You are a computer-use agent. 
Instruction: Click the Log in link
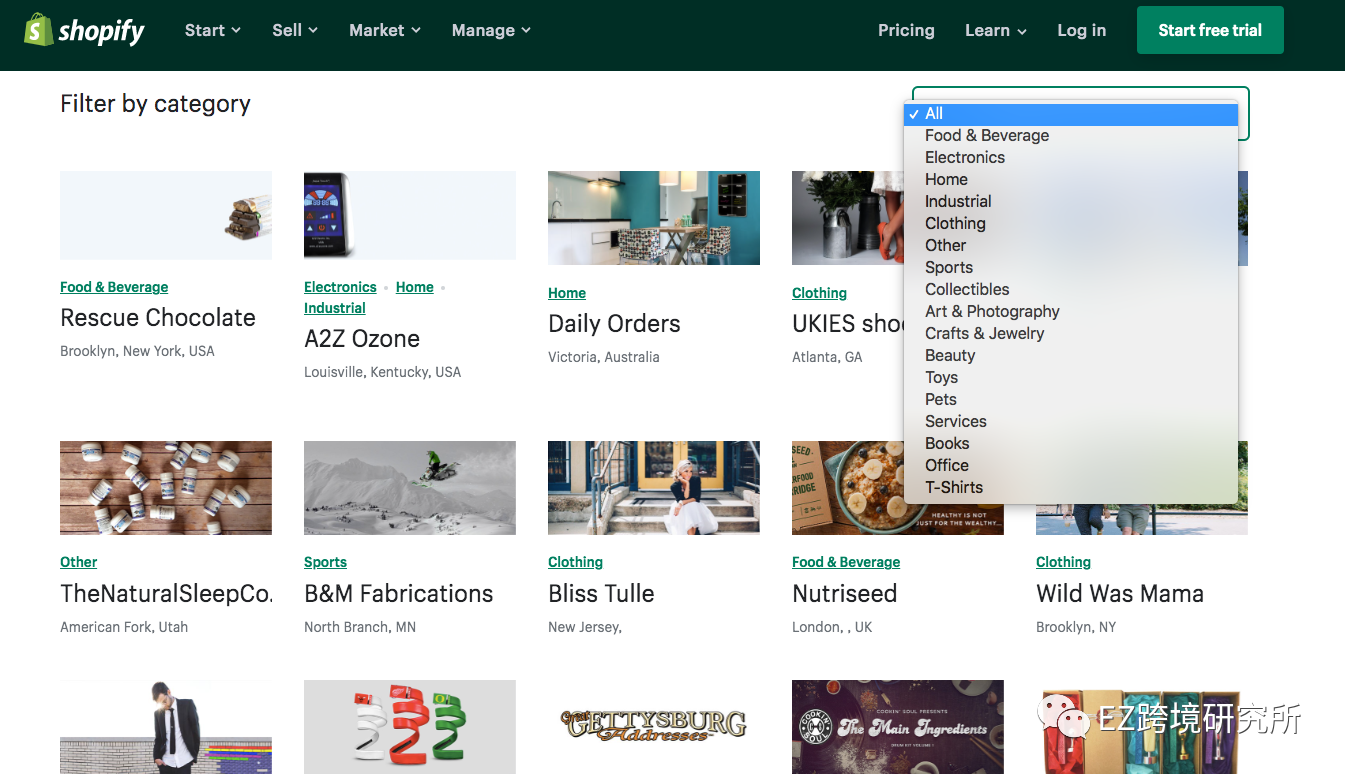click(x=1082, y=30)
